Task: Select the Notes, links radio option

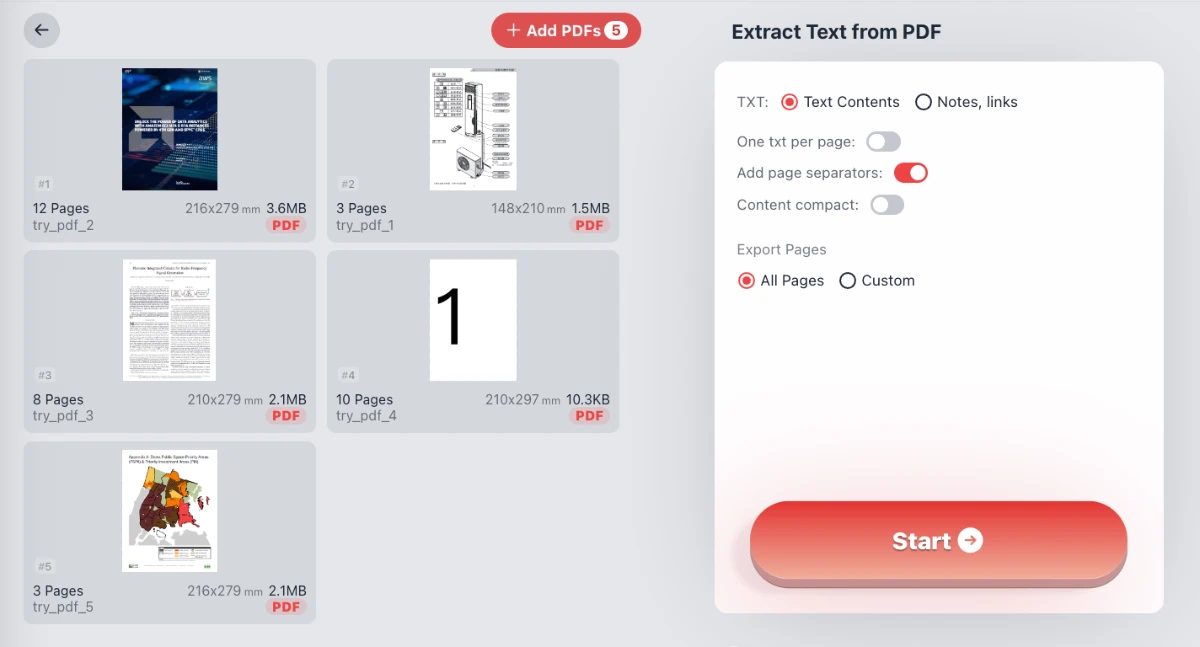Action: coord(923,101)
